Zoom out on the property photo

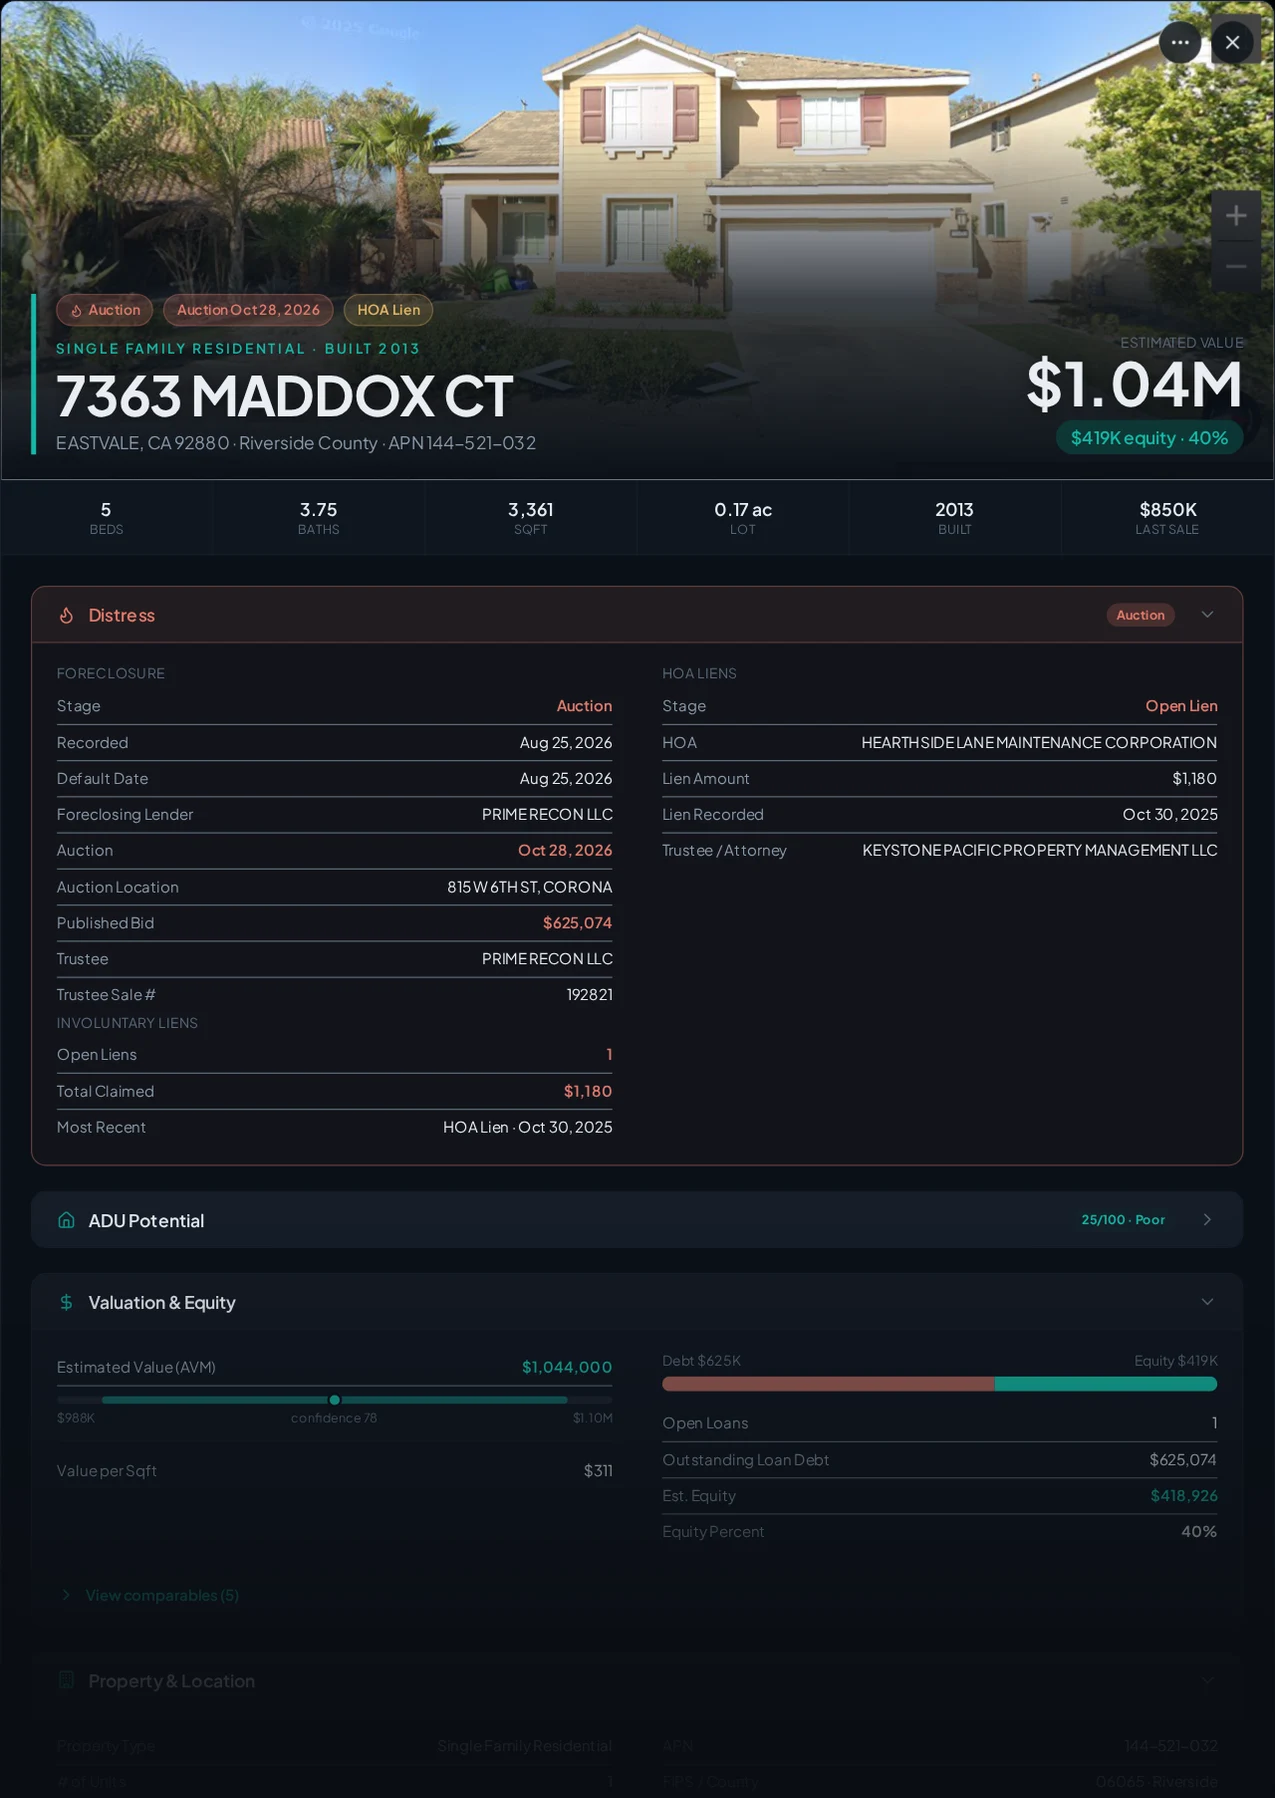(x=1236, y=267)
